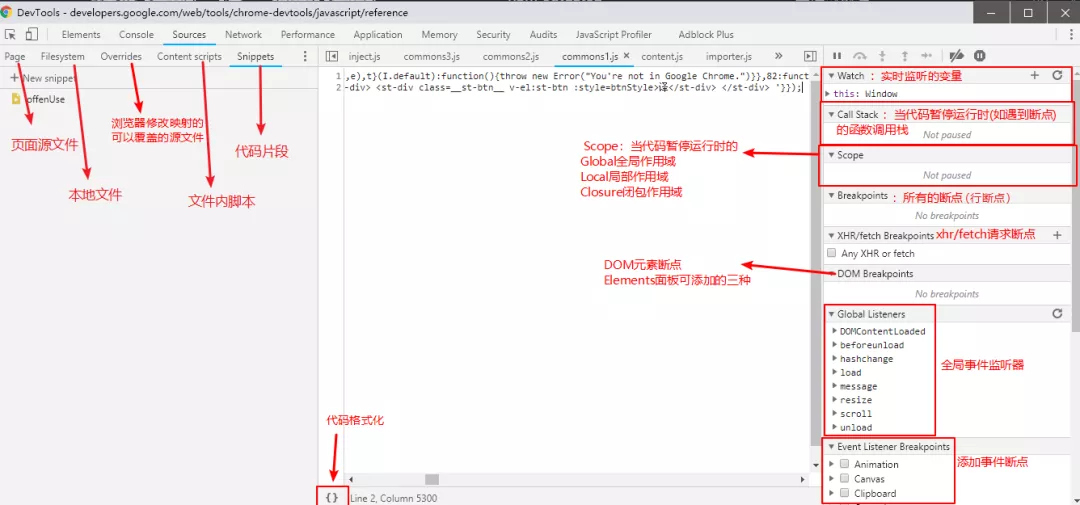
Task: Pretty print code with braces icon
Action: (332, 497)
